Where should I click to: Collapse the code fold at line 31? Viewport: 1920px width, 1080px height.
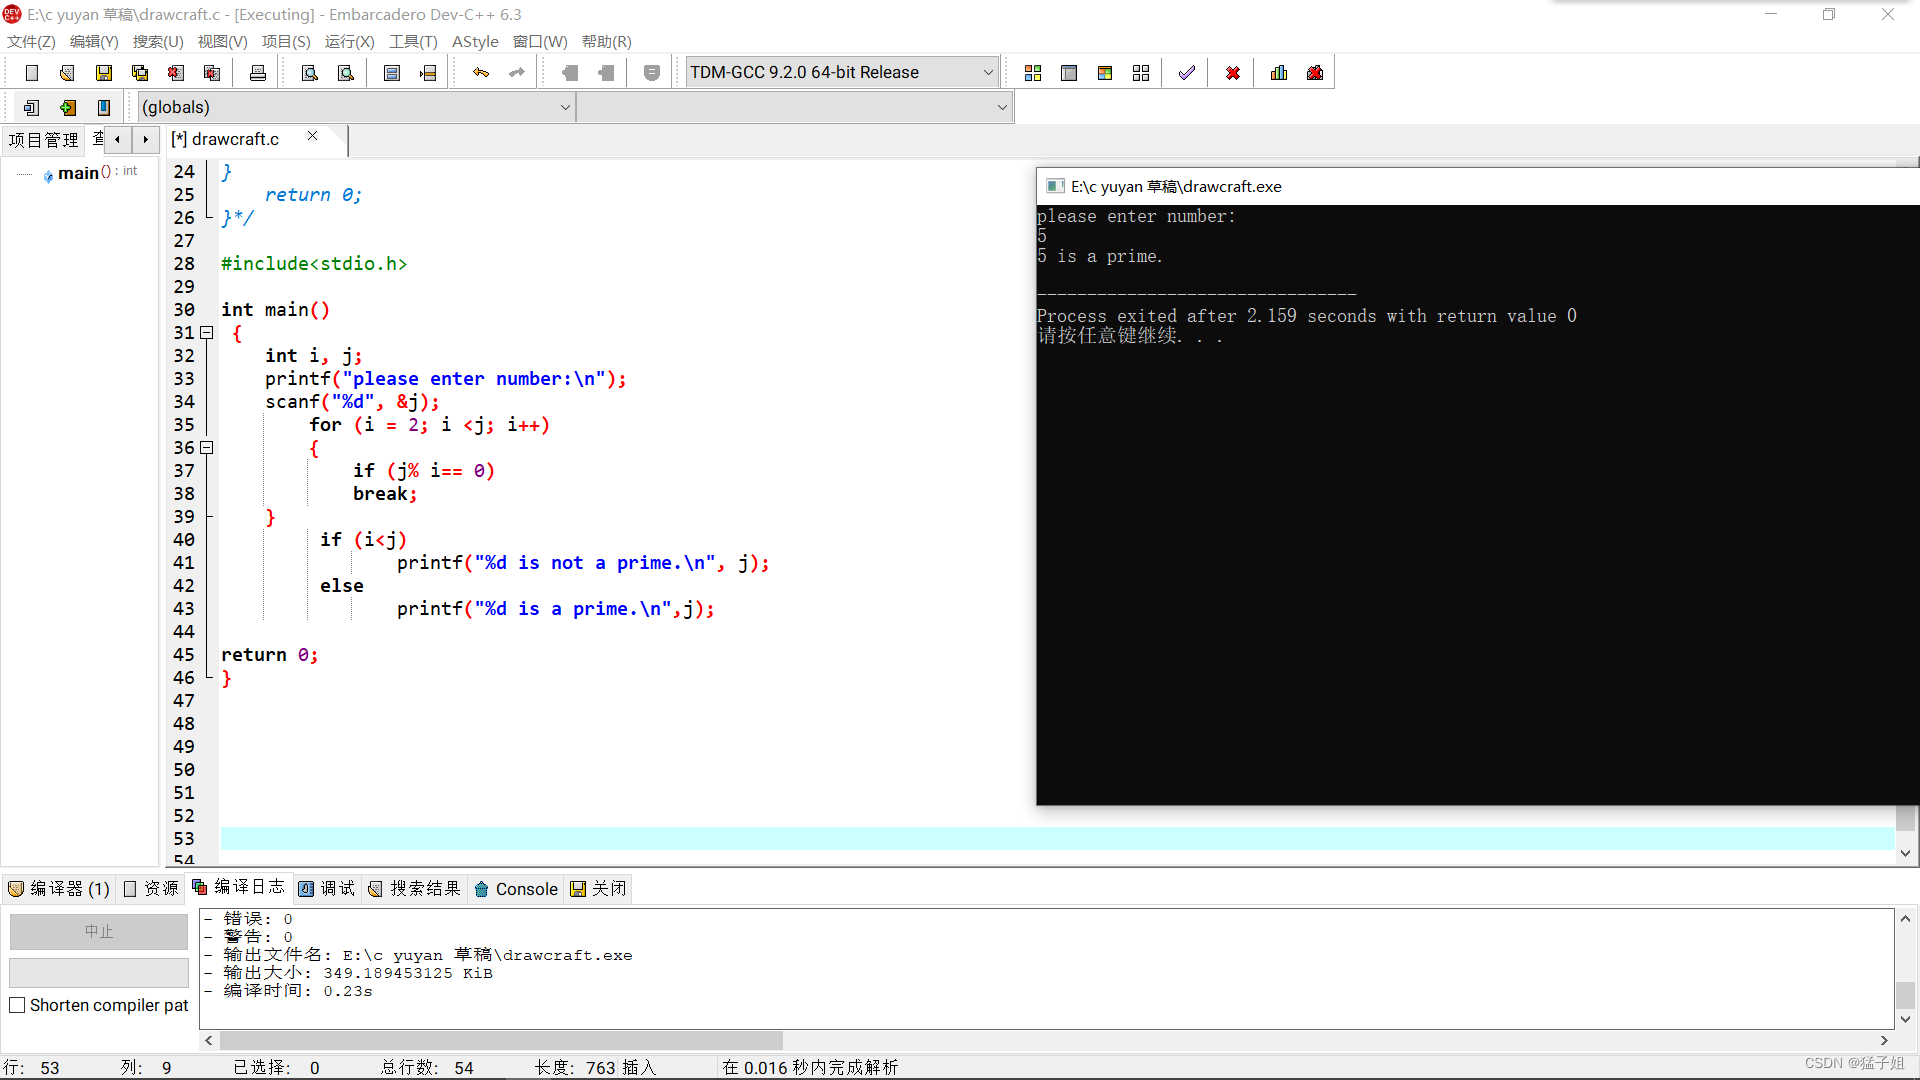207,333
